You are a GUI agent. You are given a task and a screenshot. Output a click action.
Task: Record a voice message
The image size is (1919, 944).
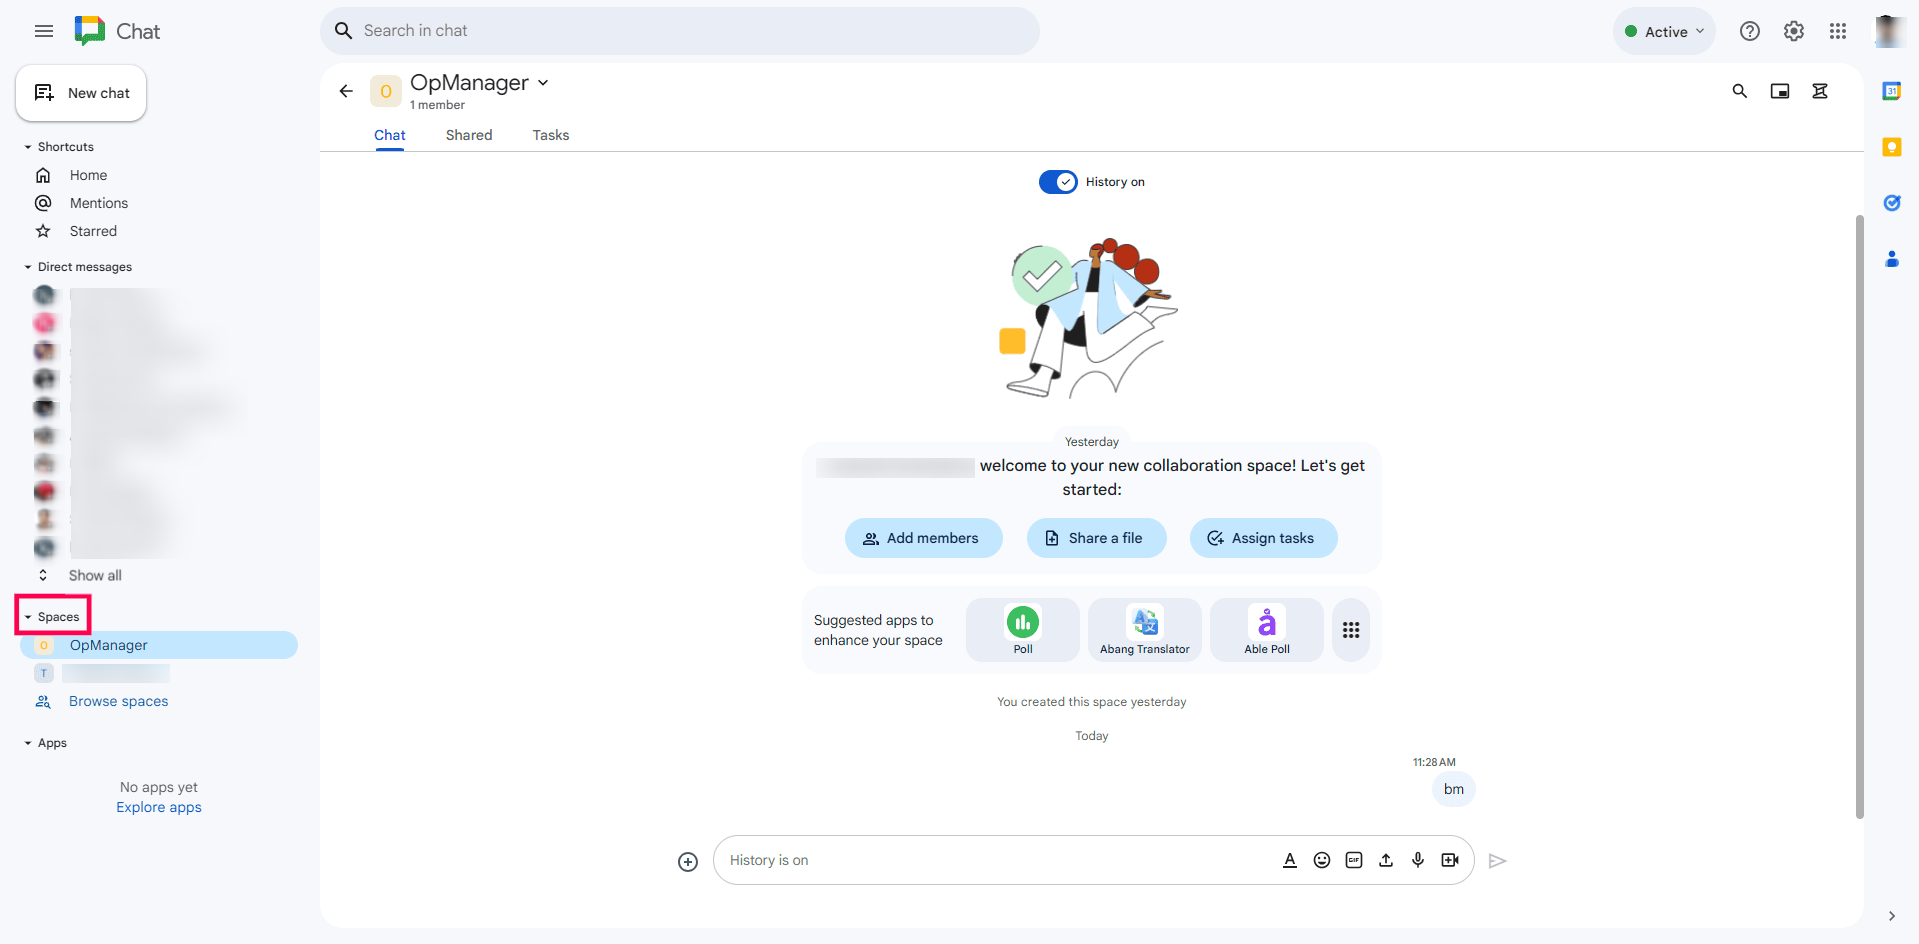1418,860
